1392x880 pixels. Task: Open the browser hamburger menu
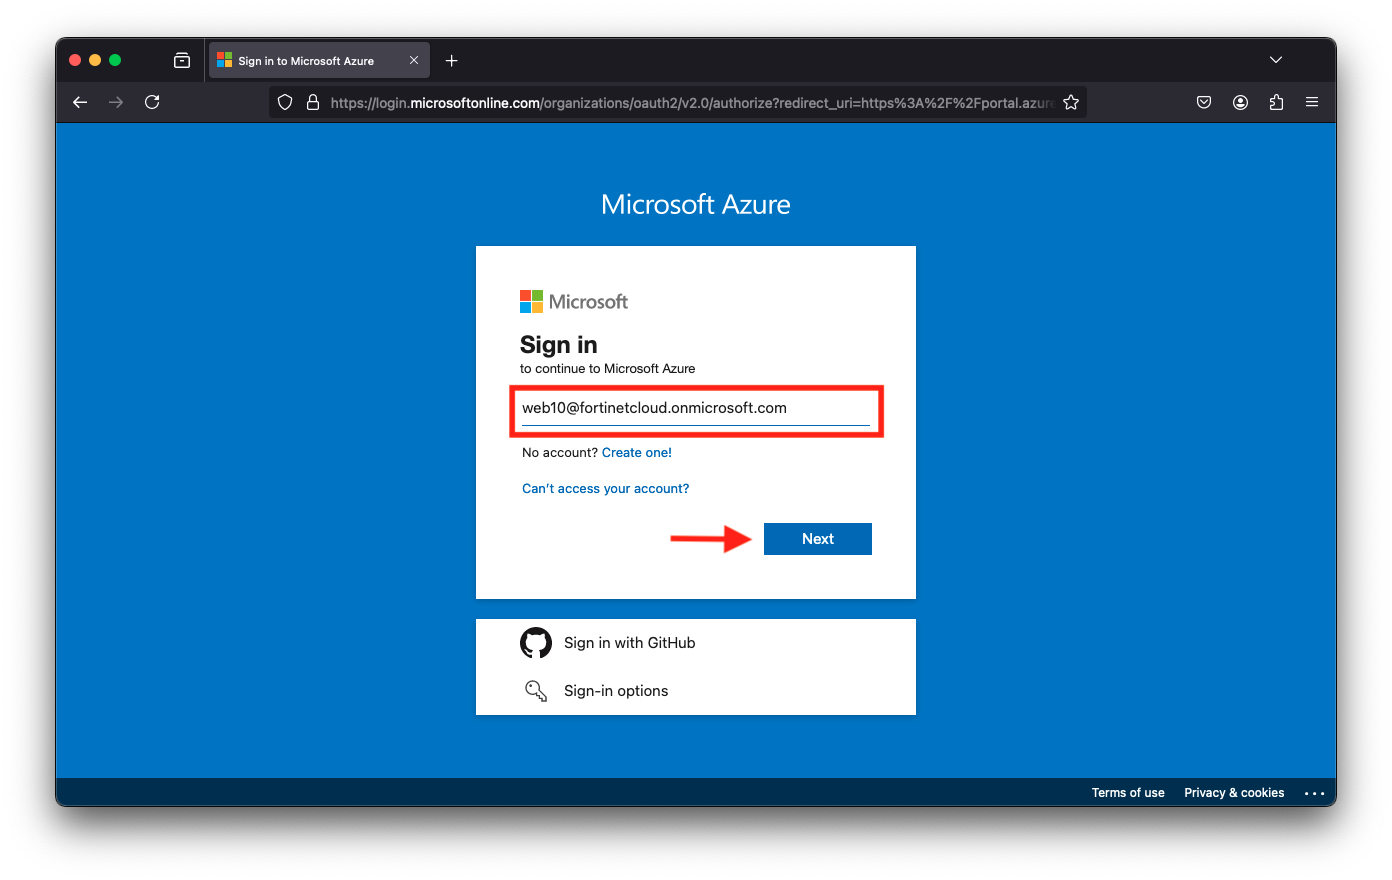point(1312,102)
